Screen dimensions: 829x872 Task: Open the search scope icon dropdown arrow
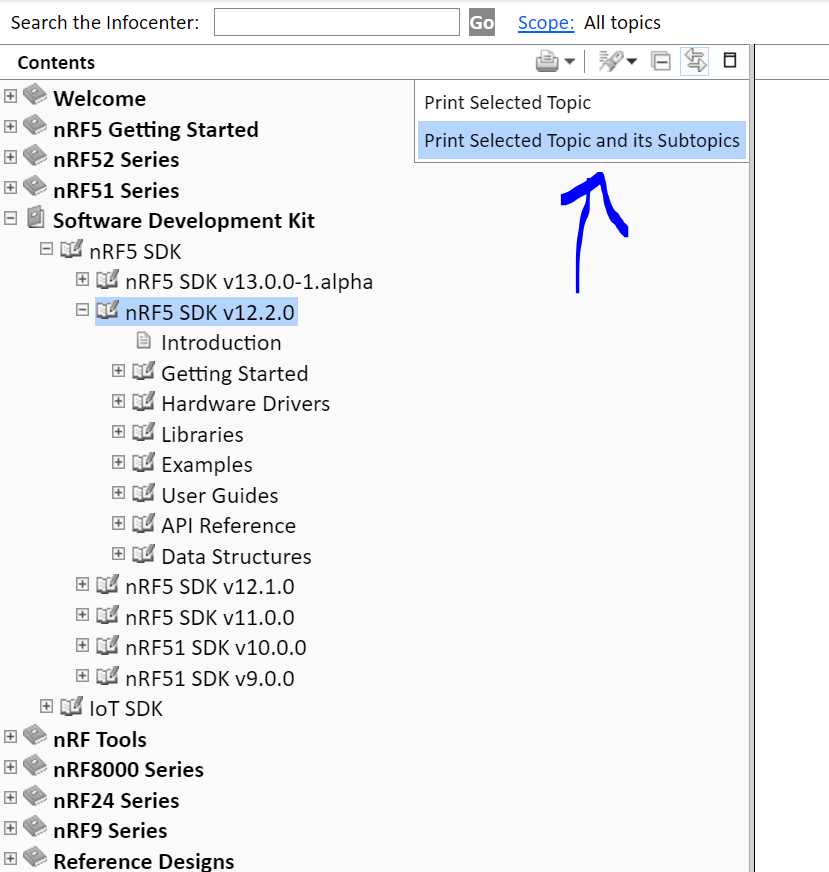[x=632, y=61]
